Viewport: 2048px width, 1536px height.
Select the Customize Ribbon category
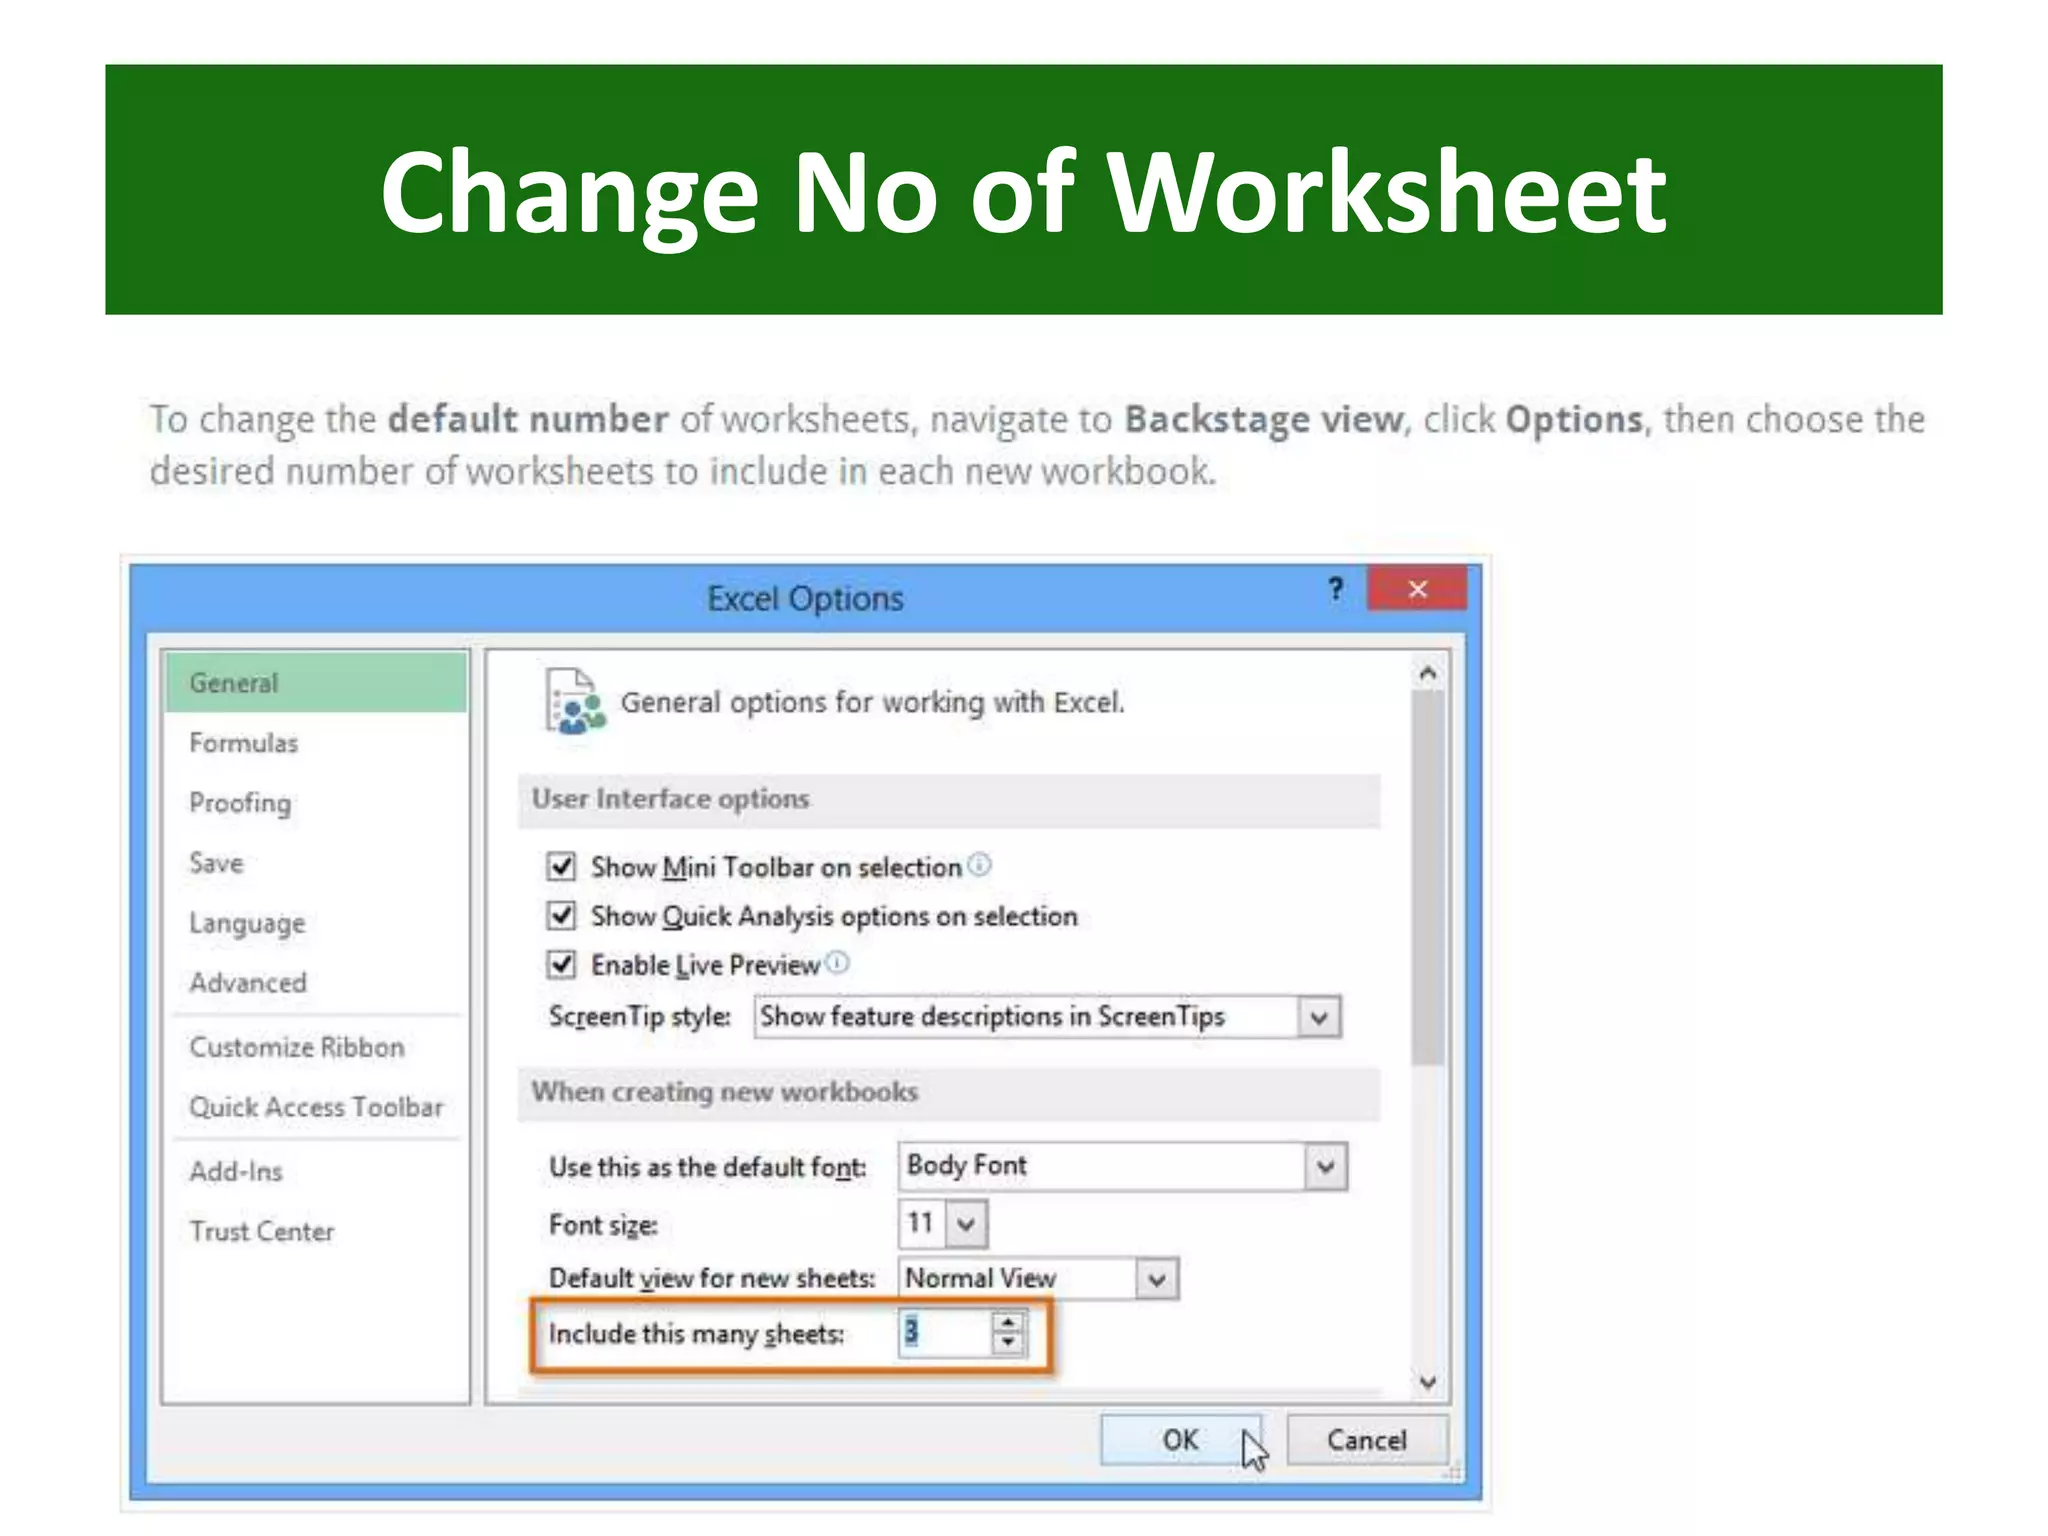pyautogui.click(x=297, y=1047)
